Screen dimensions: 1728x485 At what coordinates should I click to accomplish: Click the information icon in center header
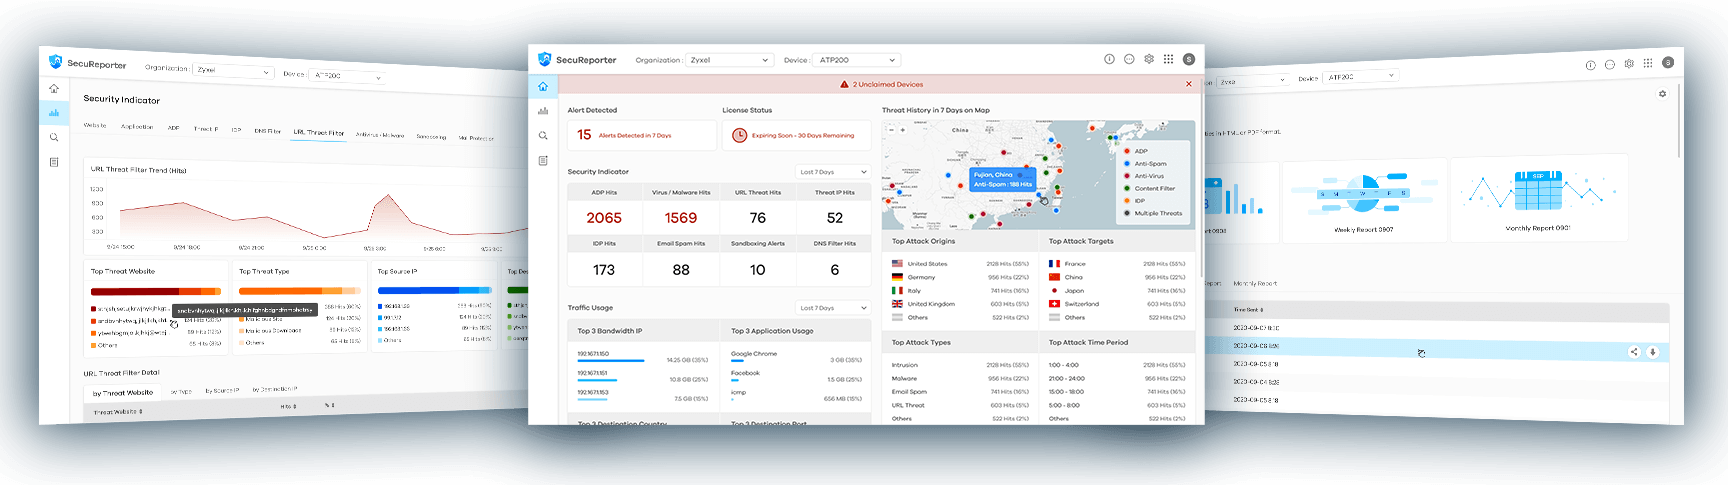(1109, 60)
